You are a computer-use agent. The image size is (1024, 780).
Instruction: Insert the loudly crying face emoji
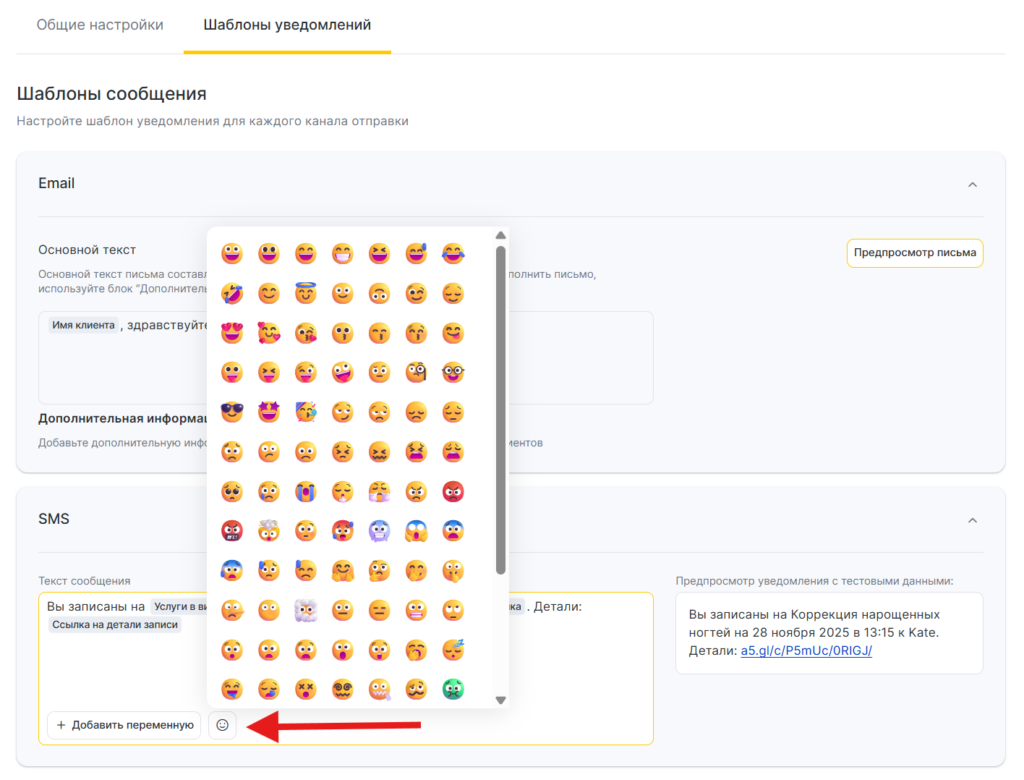(x=306, y=491)
